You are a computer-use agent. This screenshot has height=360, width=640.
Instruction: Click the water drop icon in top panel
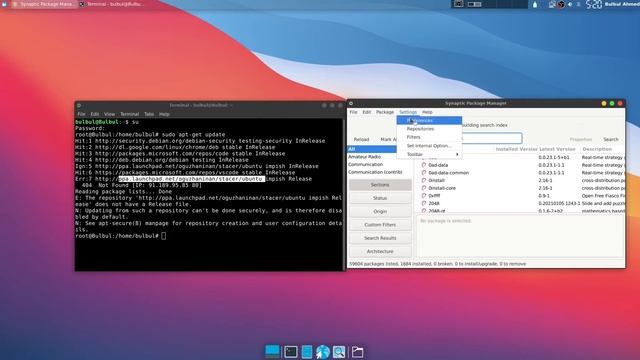535,4
